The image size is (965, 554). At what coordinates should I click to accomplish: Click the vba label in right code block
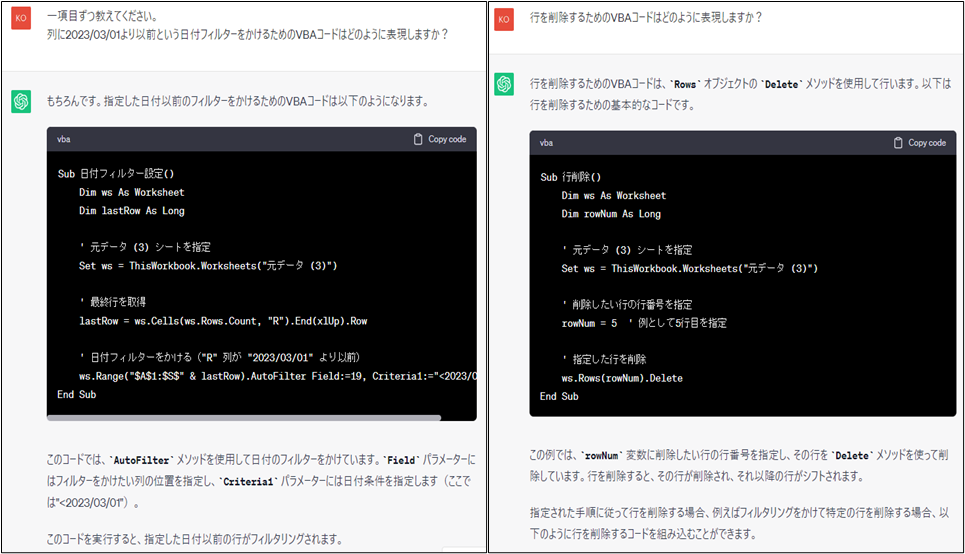pos(547,143)
